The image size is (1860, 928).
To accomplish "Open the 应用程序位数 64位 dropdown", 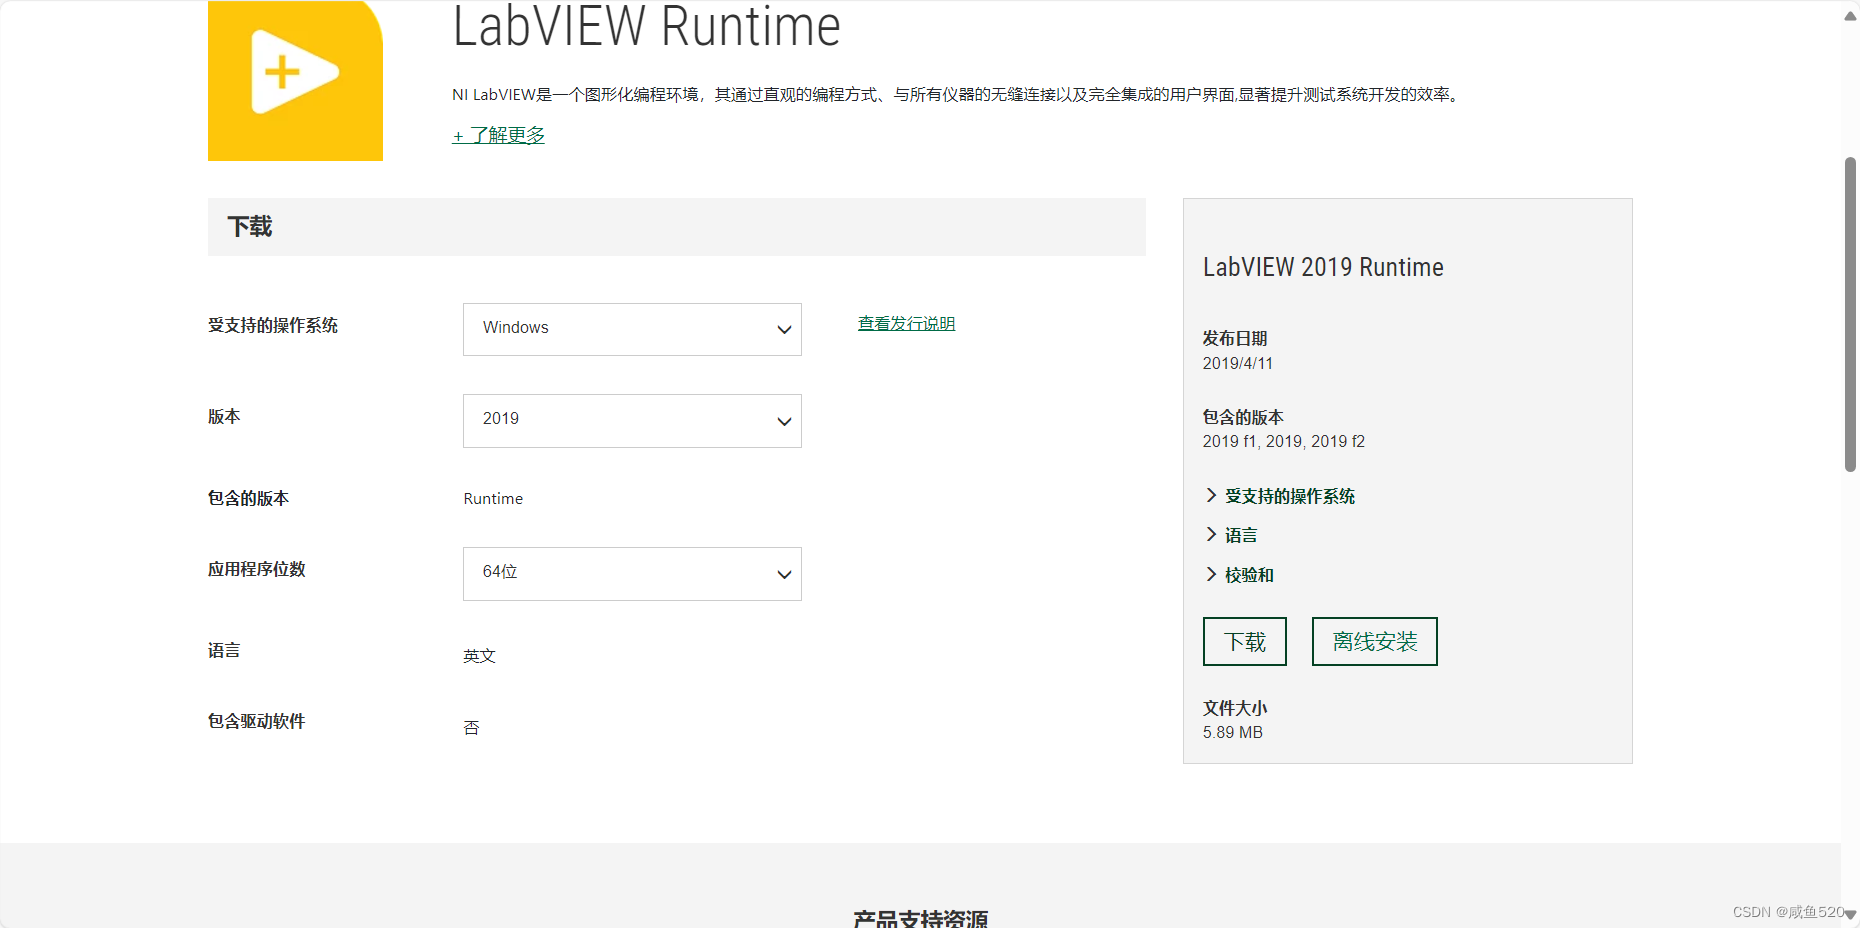I will pos(632,574).
